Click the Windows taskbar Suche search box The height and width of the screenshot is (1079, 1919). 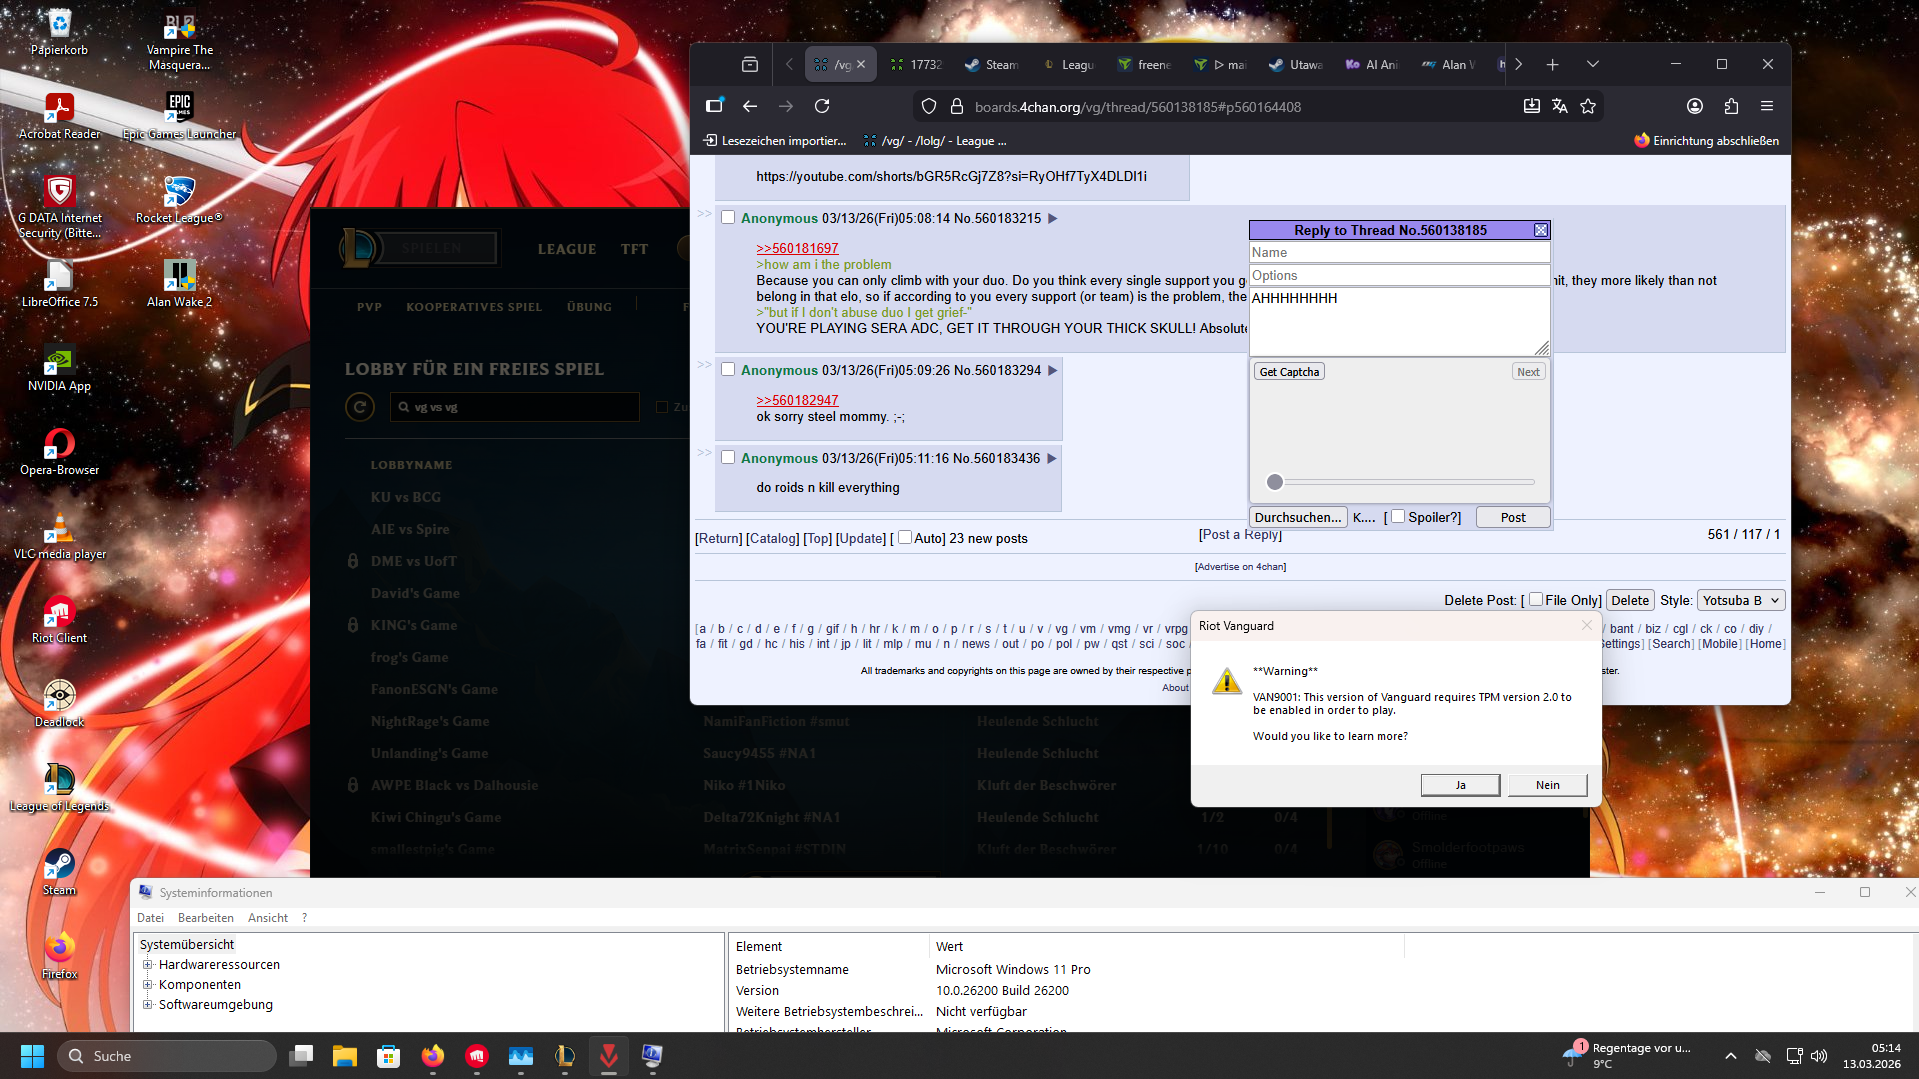tap(167, 1056)
